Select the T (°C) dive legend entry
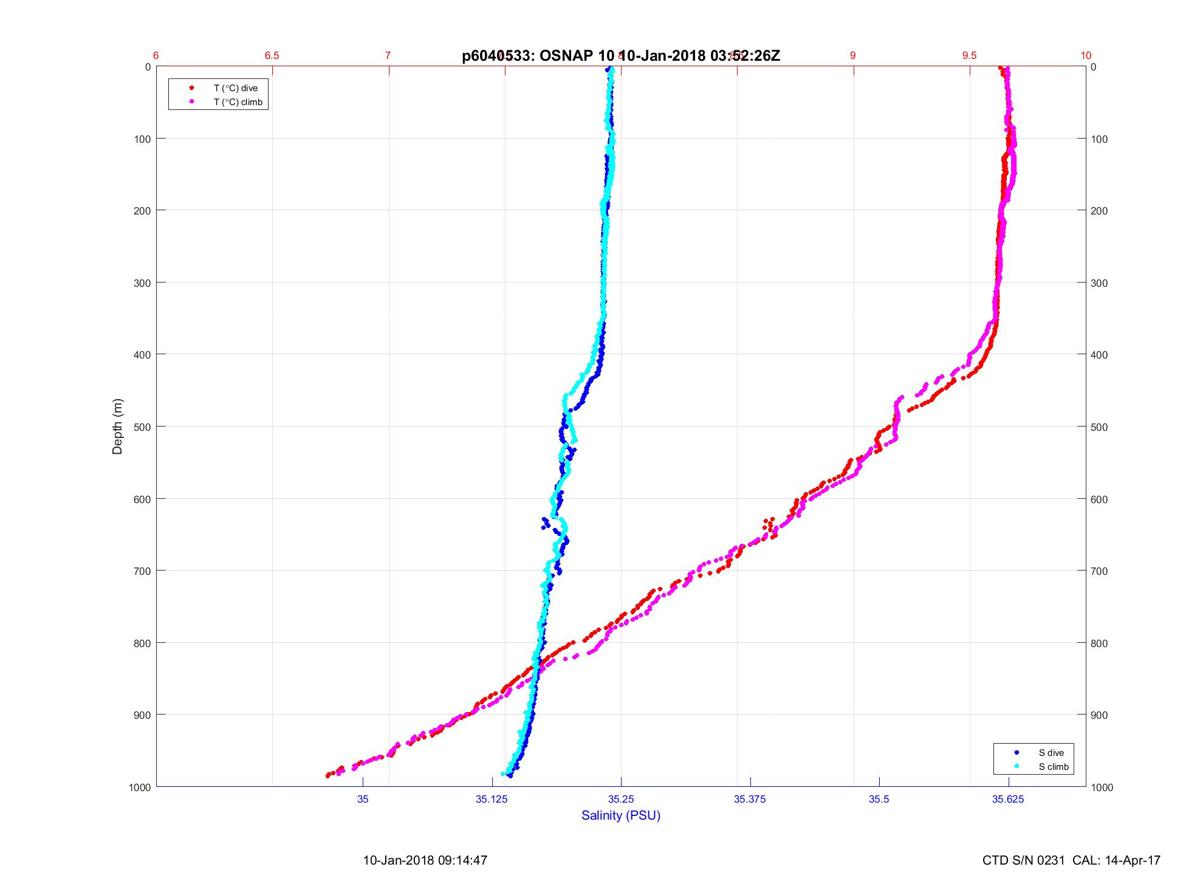This screenshot has height=885, width=1200. (236, 88)
